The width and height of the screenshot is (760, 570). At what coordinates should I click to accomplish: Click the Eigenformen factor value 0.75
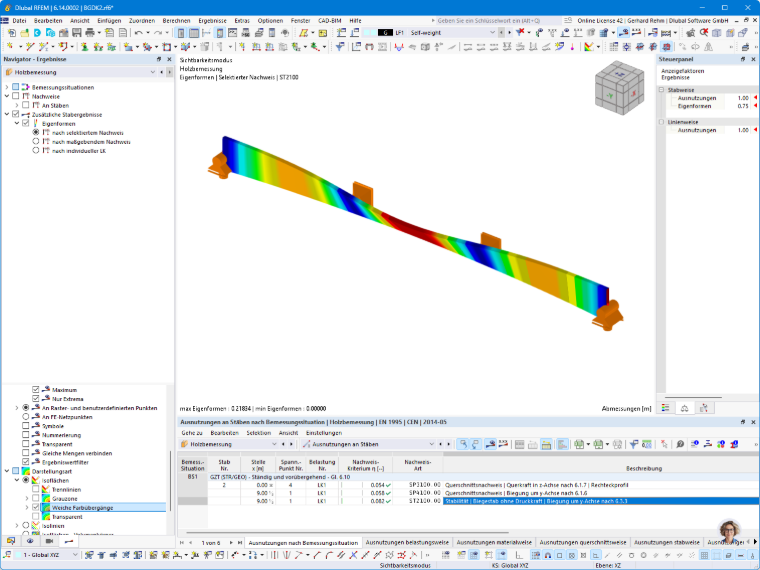point(743,106)
